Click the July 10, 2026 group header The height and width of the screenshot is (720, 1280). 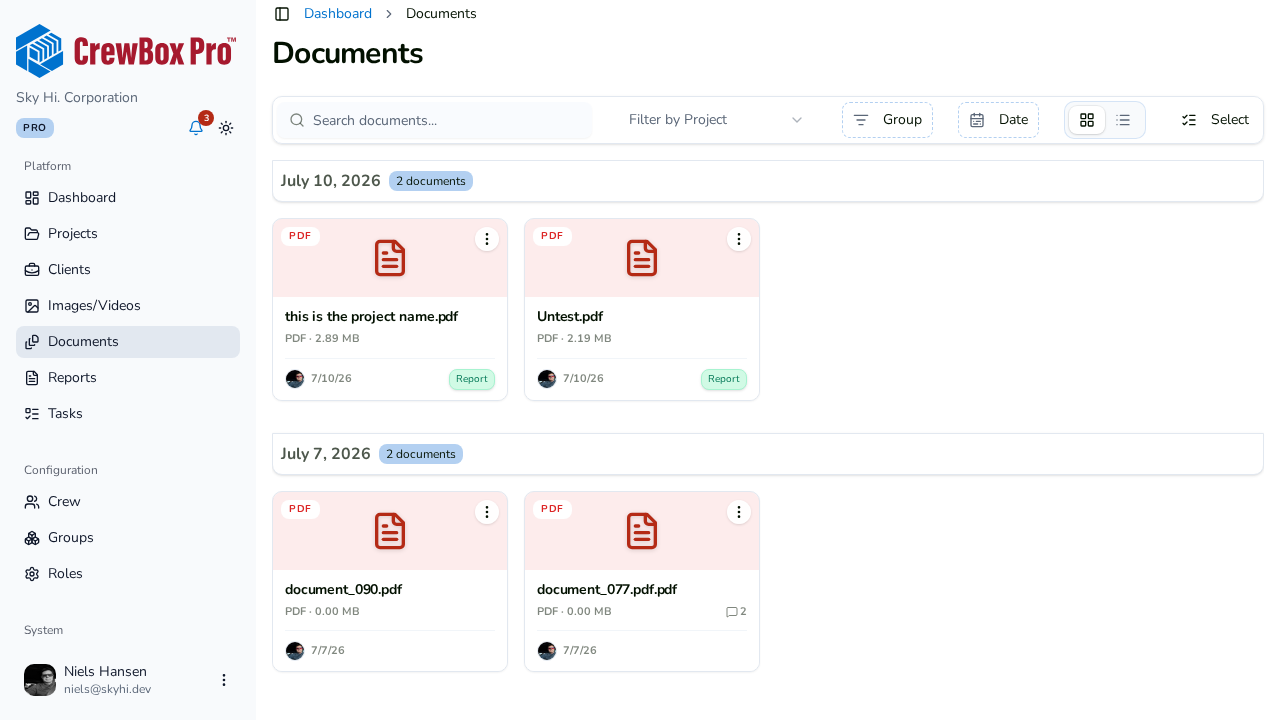point(768,181)
